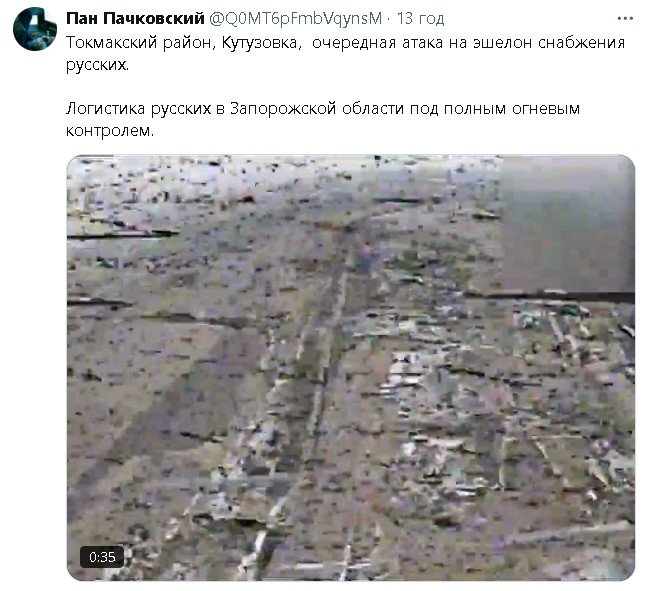Open the tweet's three-dot more options menu

[x=625, y=19]
